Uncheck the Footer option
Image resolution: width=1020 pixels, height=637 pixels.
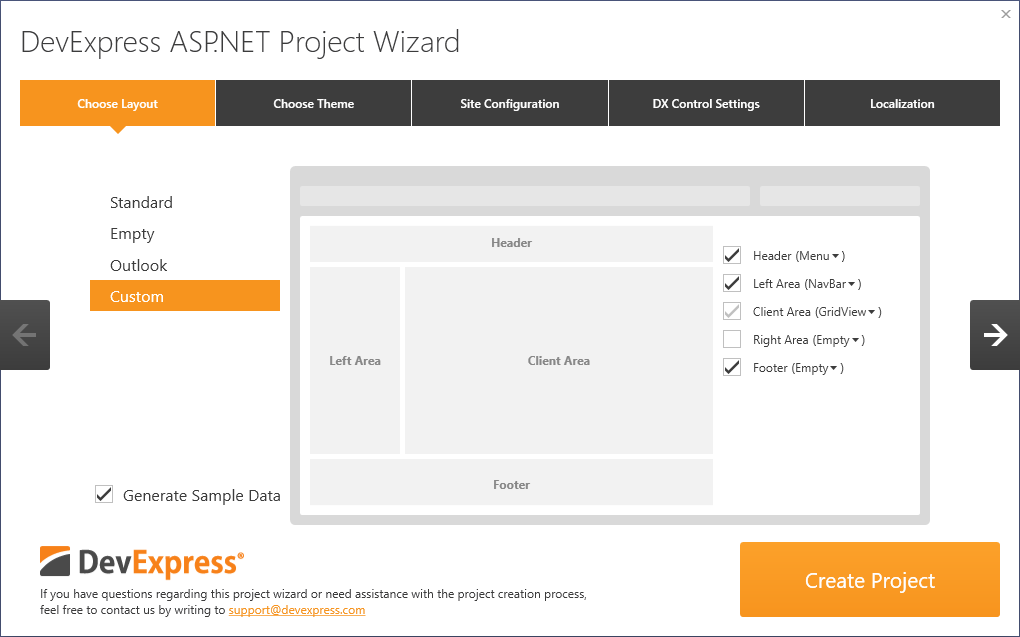(731, 367)
